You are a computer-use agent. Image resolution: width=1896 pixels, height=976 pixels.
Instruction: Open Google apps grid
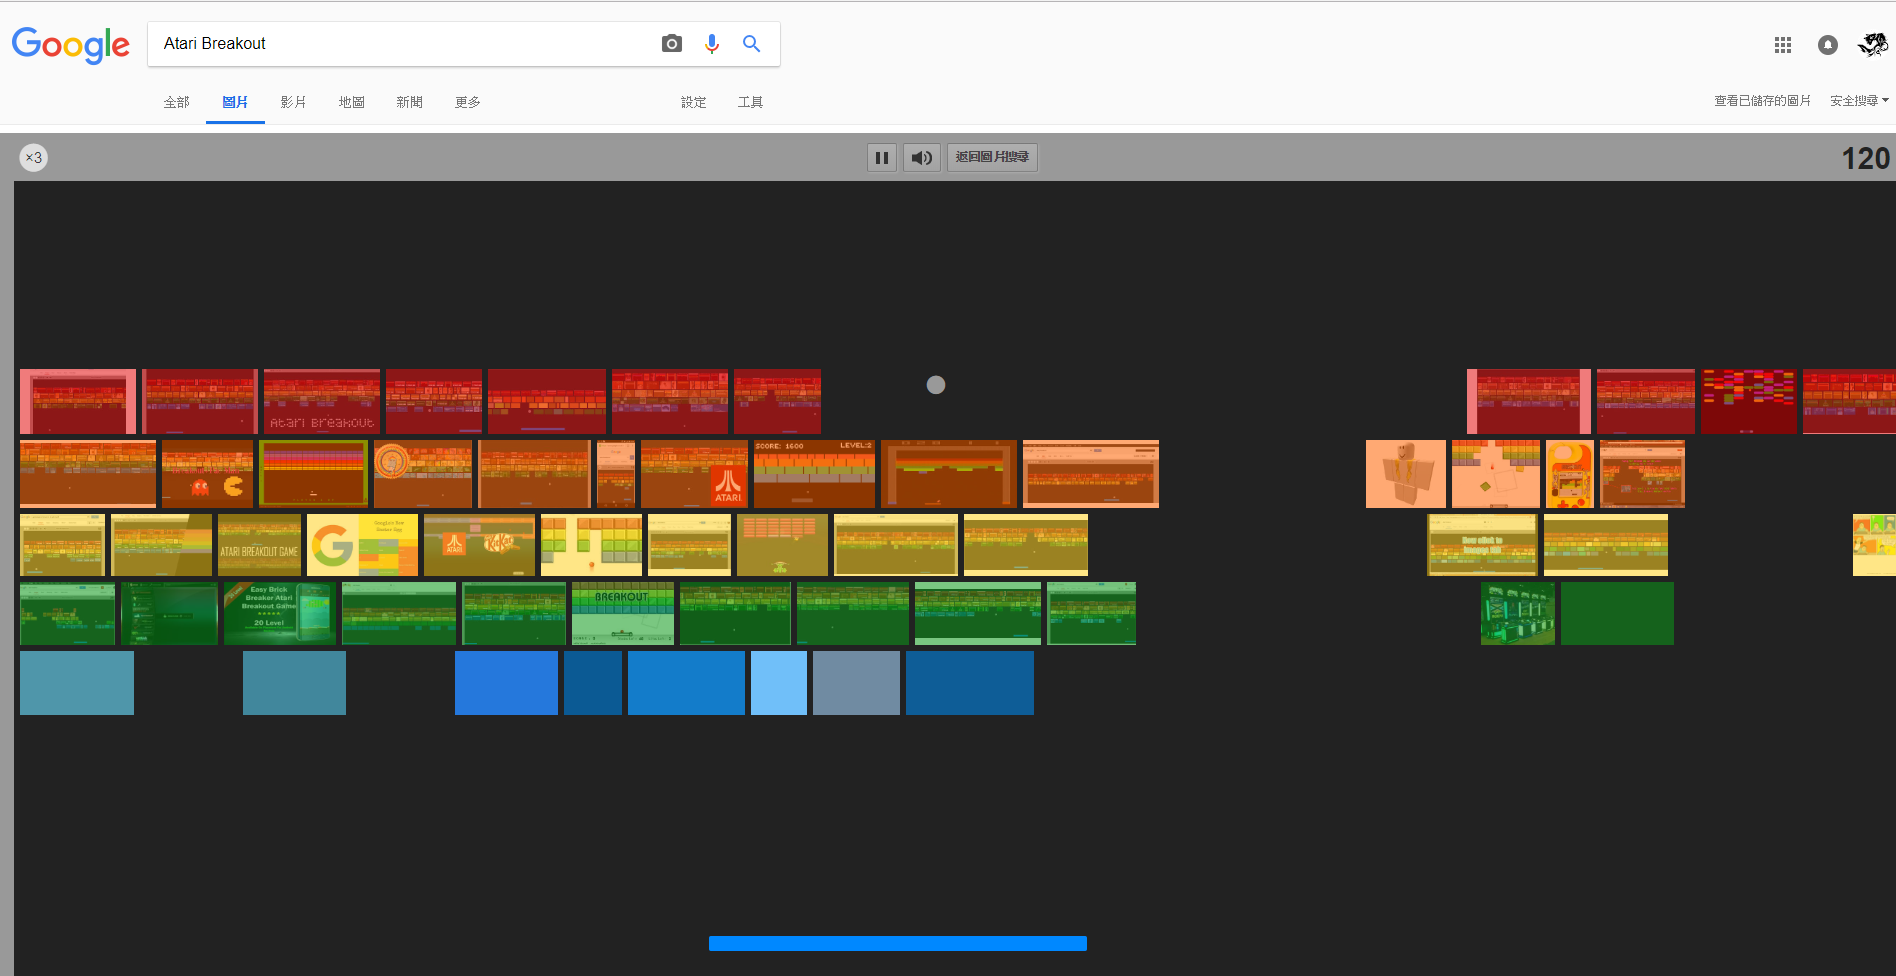point(1783,45)
